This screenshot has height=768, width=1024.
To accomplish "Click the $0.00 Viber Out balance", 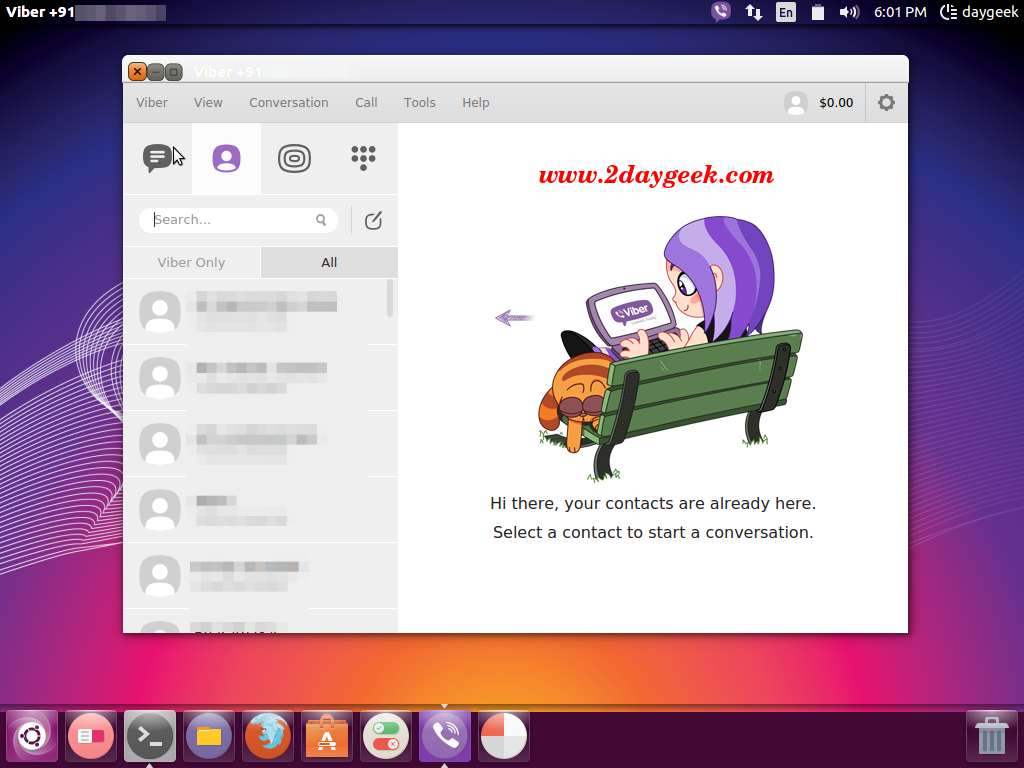I will (836, 103).
